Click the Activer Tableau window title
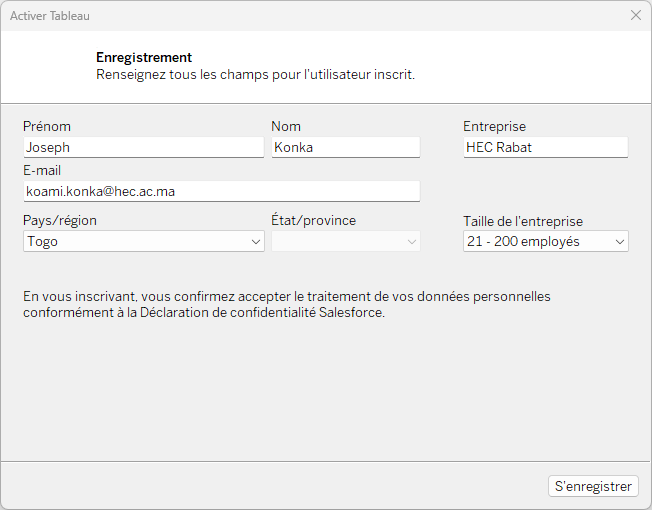This screenshot has width=652, height=510. pos(50,16)
